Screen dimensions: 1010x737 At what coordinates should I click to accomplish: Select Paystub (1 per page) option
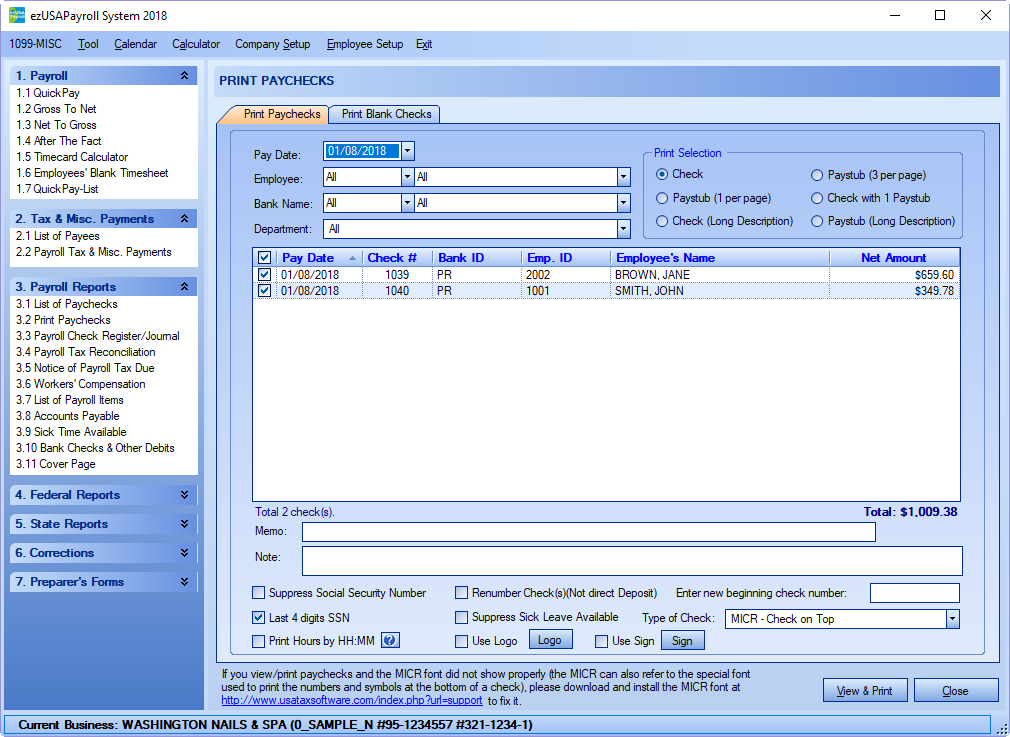pos(662,198)
